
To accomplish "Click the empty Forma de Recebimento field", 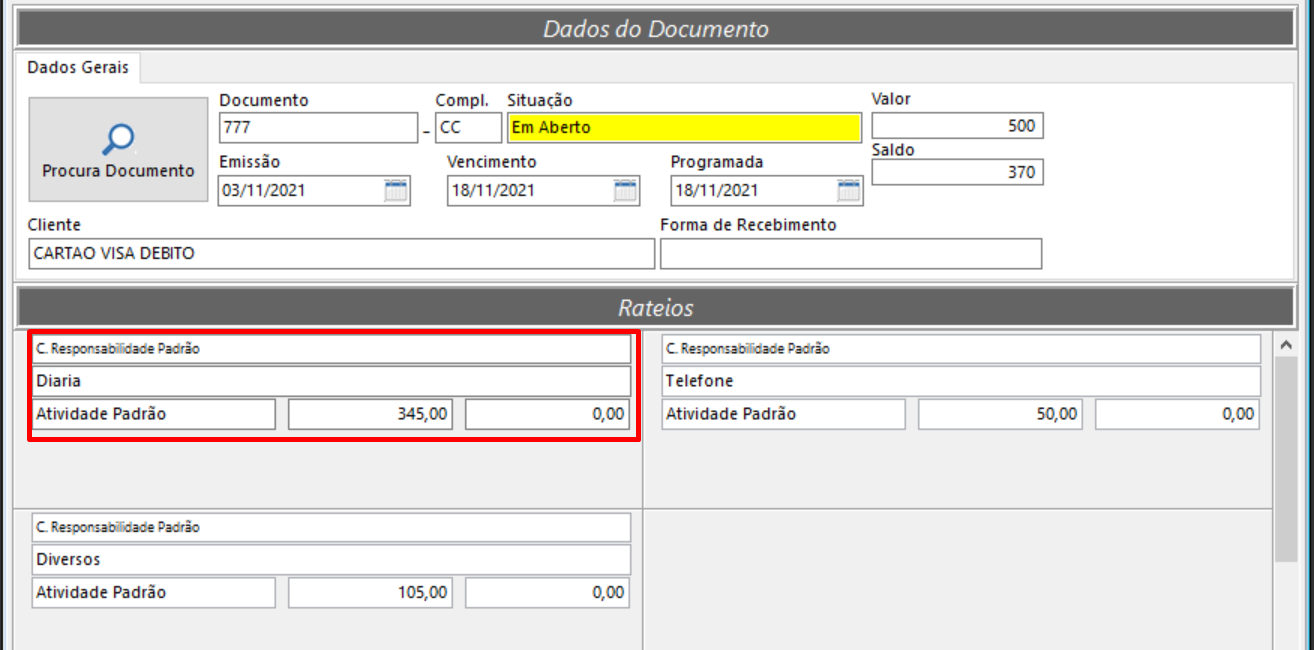I will pyautogui.click(x=851, y=254).
